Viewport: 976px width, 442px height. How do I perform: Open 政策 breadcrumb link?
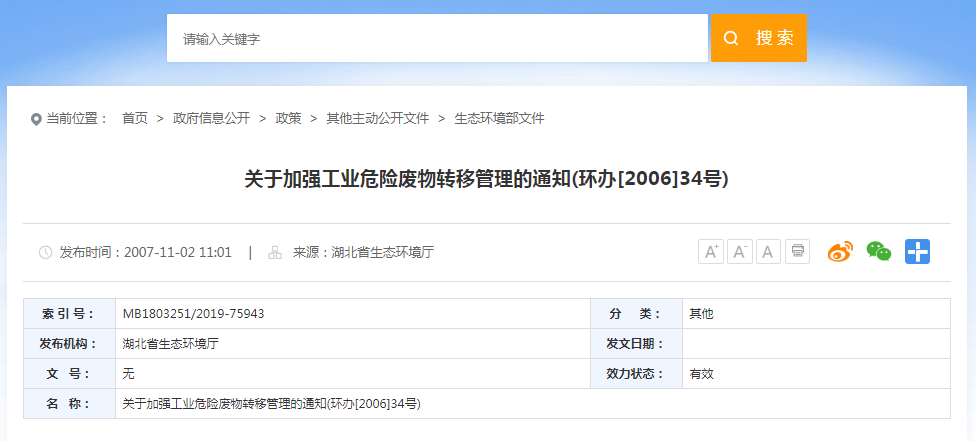point(289,118)
